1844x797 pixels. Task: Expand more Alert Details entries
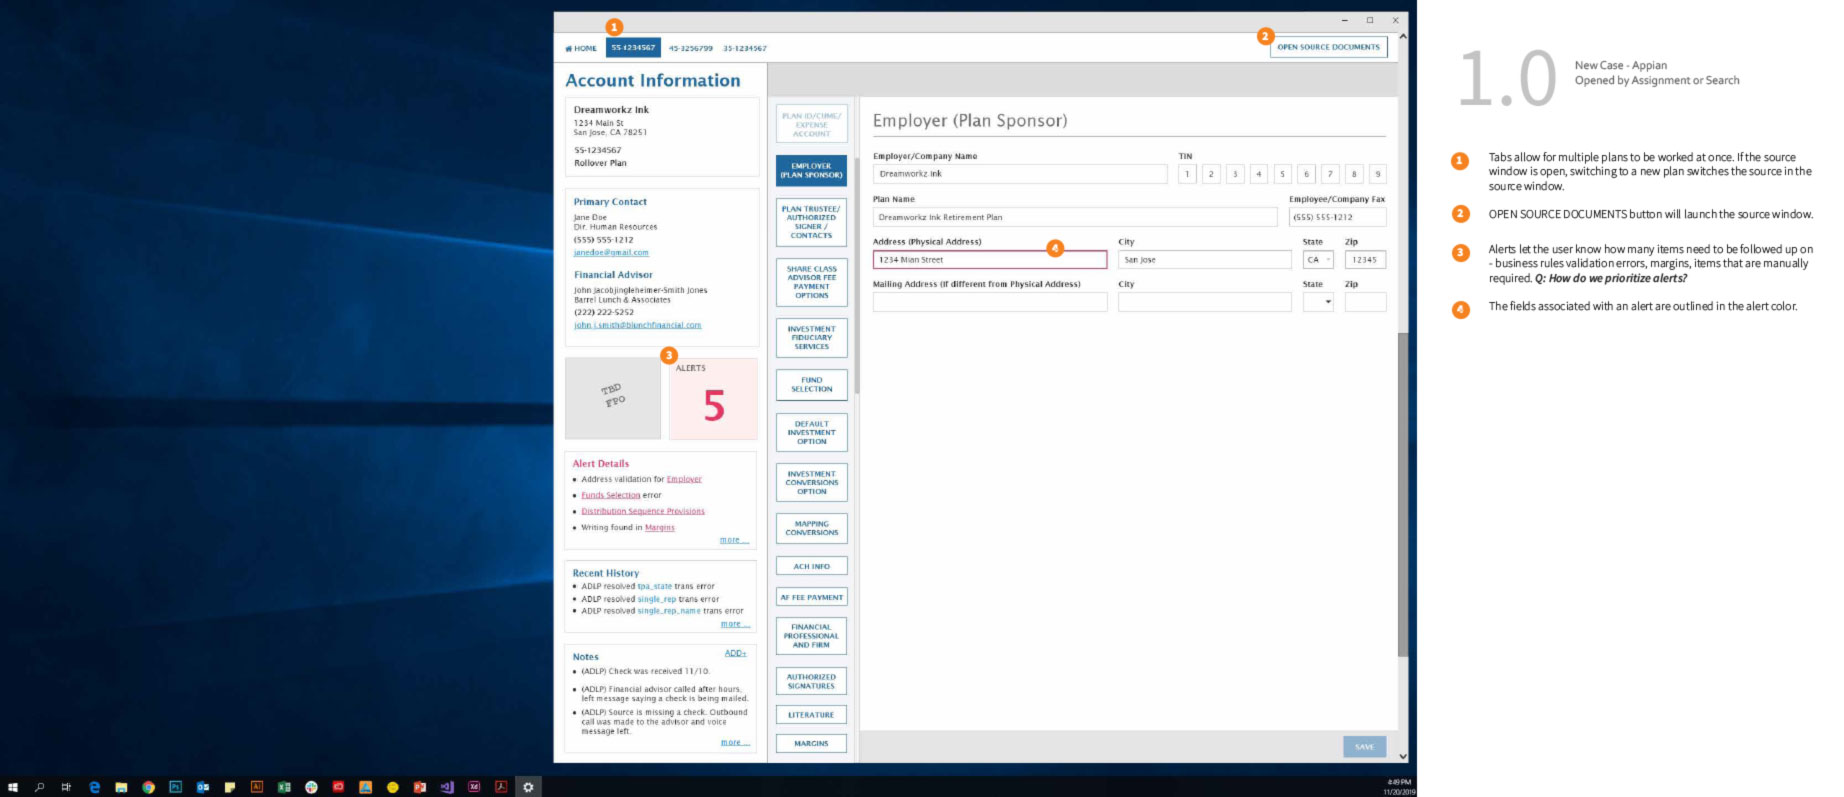tap(733, 540)
